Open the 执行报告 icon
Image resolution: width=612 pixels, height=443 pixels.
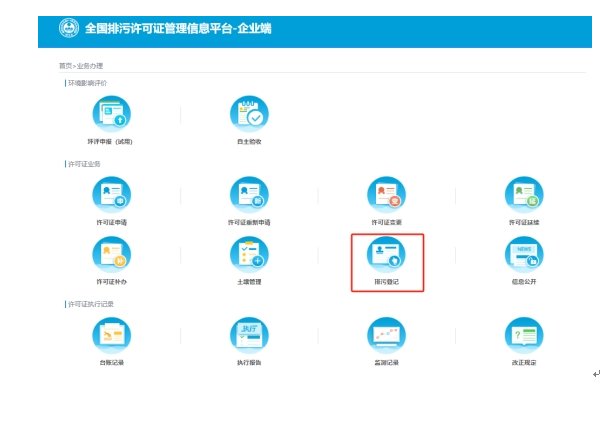(x=249, y=335)
